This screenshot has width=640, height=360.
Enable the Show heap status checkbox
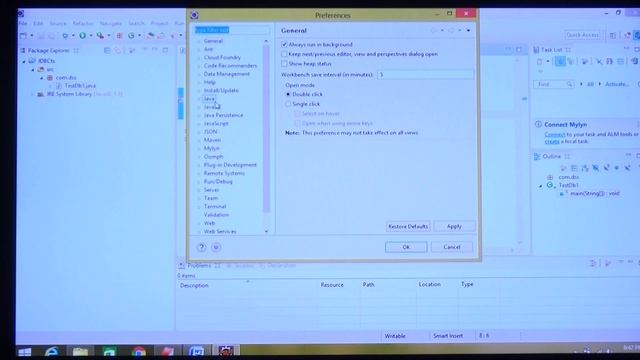point(284,64)
